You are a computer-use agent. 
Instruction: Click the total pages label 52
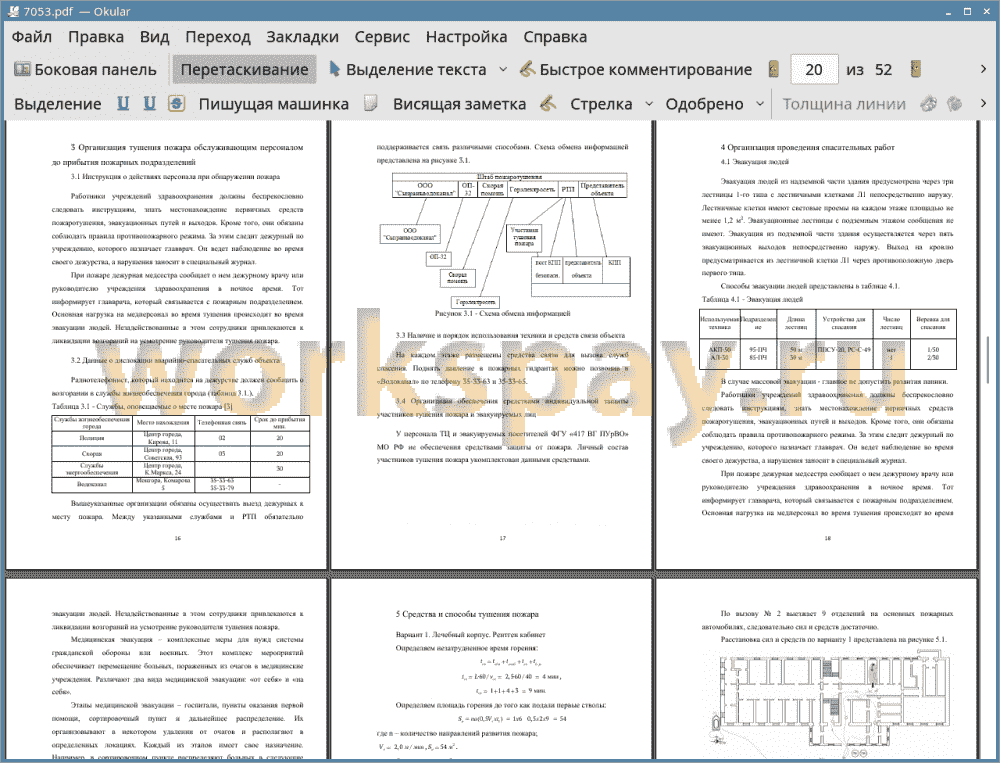pyautogui.click(x=883, y=70)
